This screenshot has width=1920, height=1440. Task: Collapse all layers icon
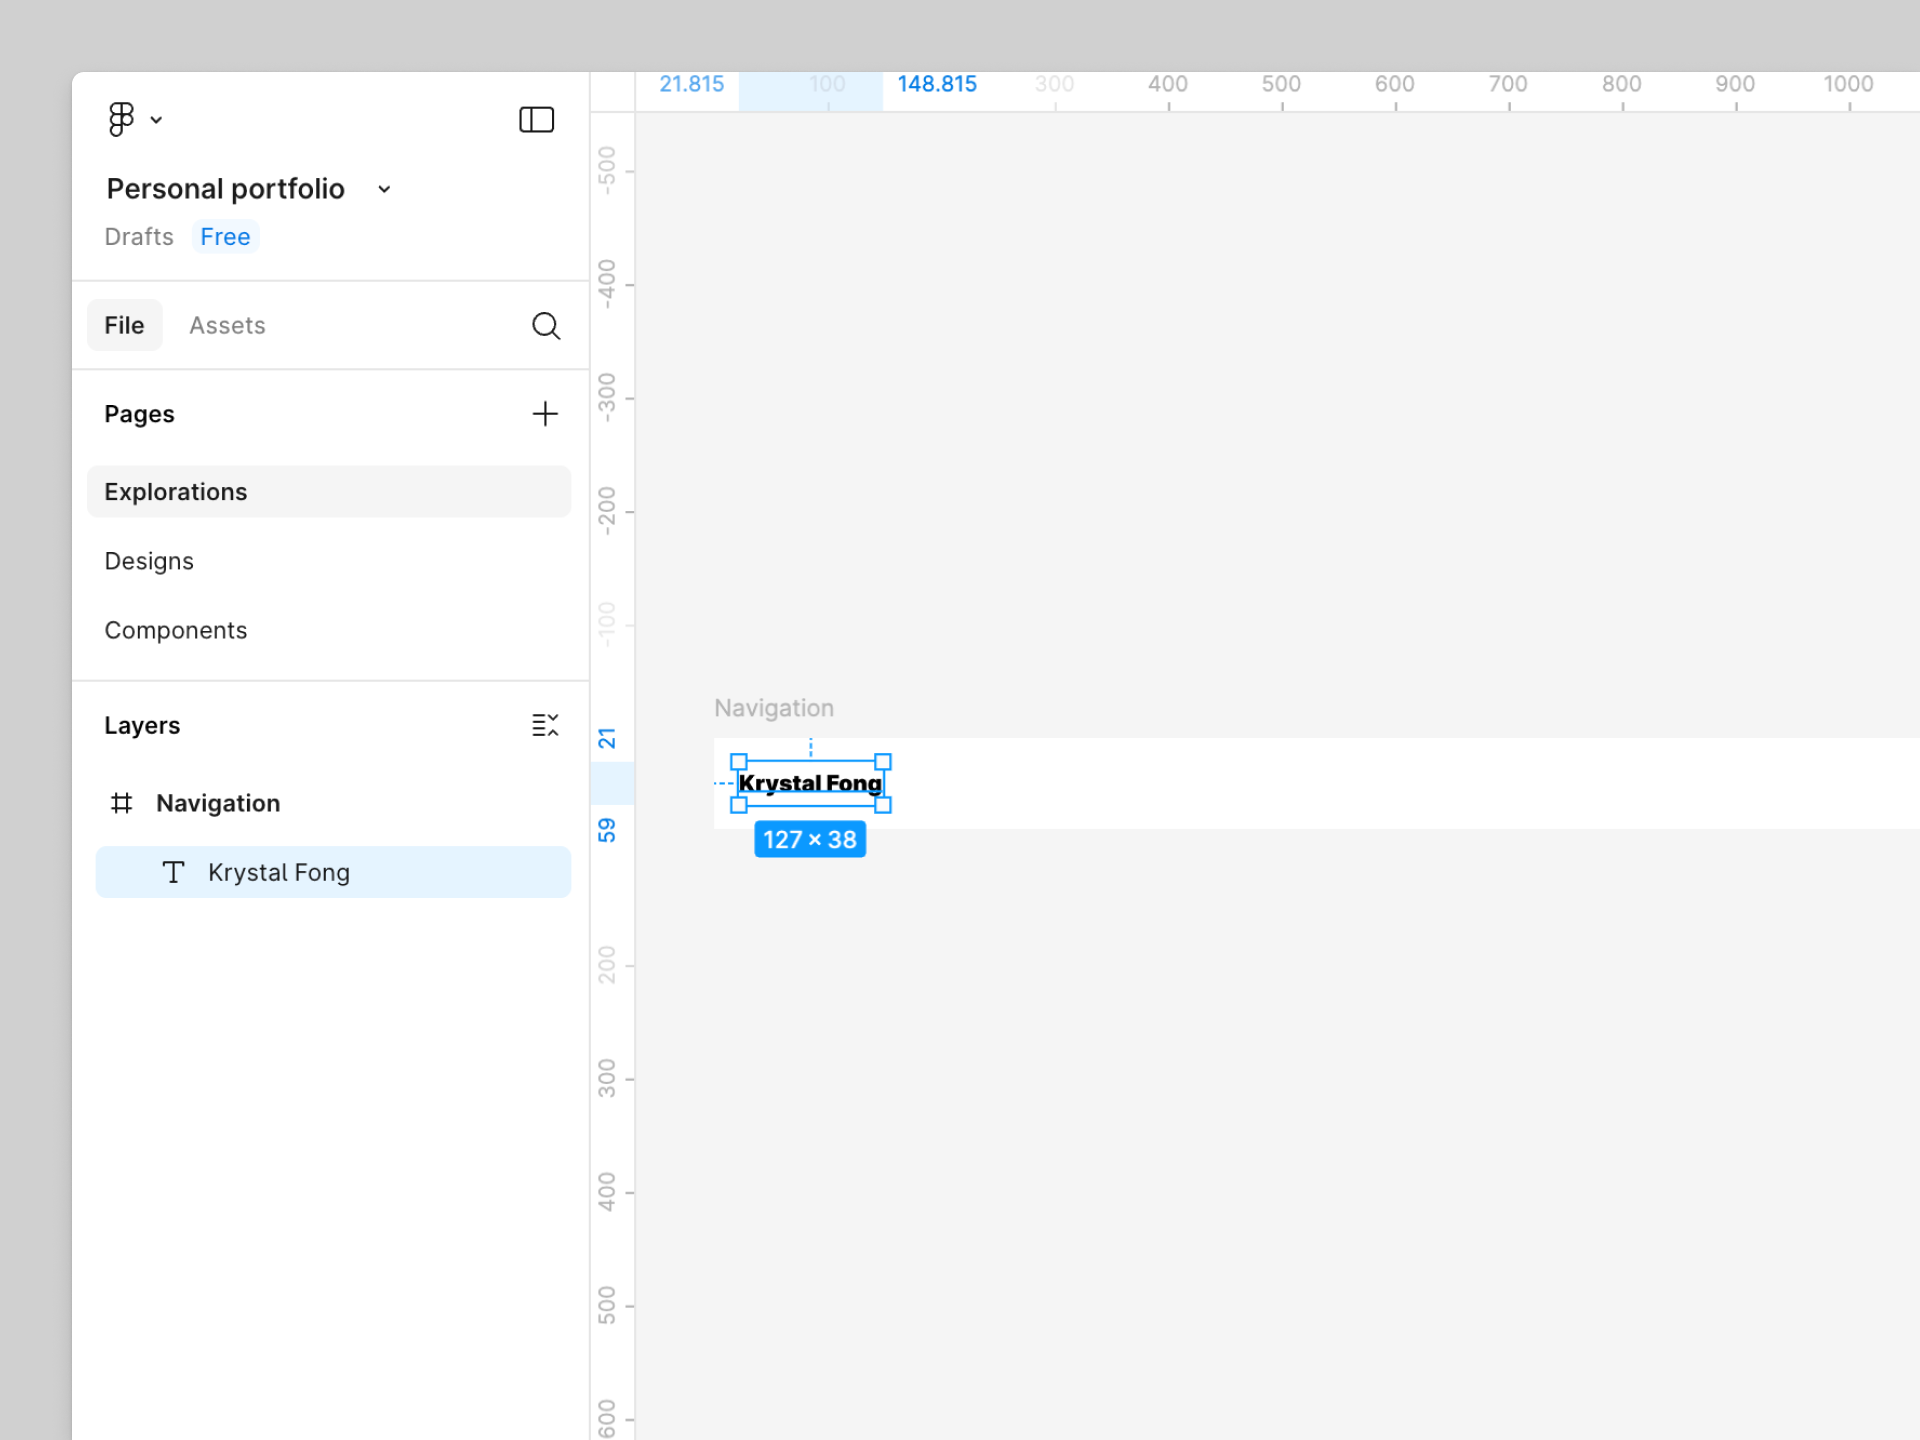(545, 725)
